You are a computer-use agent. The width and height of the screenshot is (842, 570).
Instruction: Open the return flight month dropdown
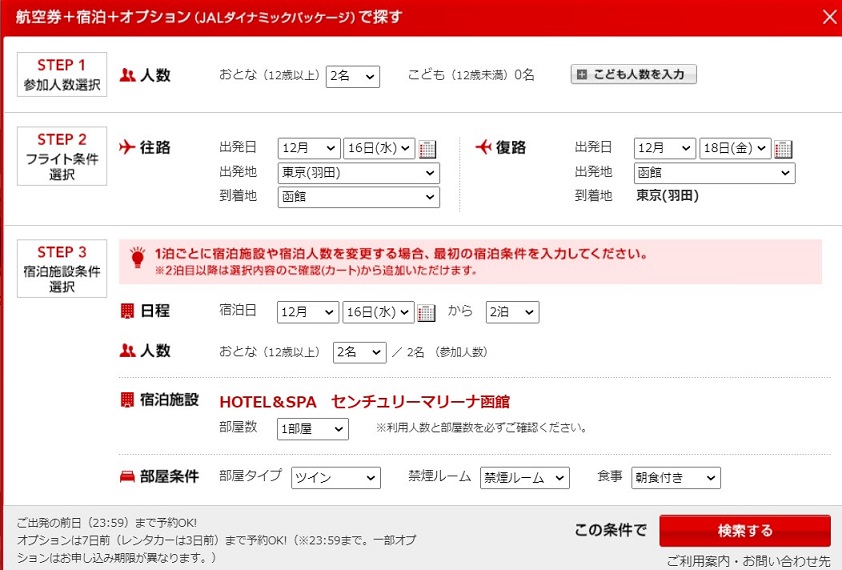(665, 148)
